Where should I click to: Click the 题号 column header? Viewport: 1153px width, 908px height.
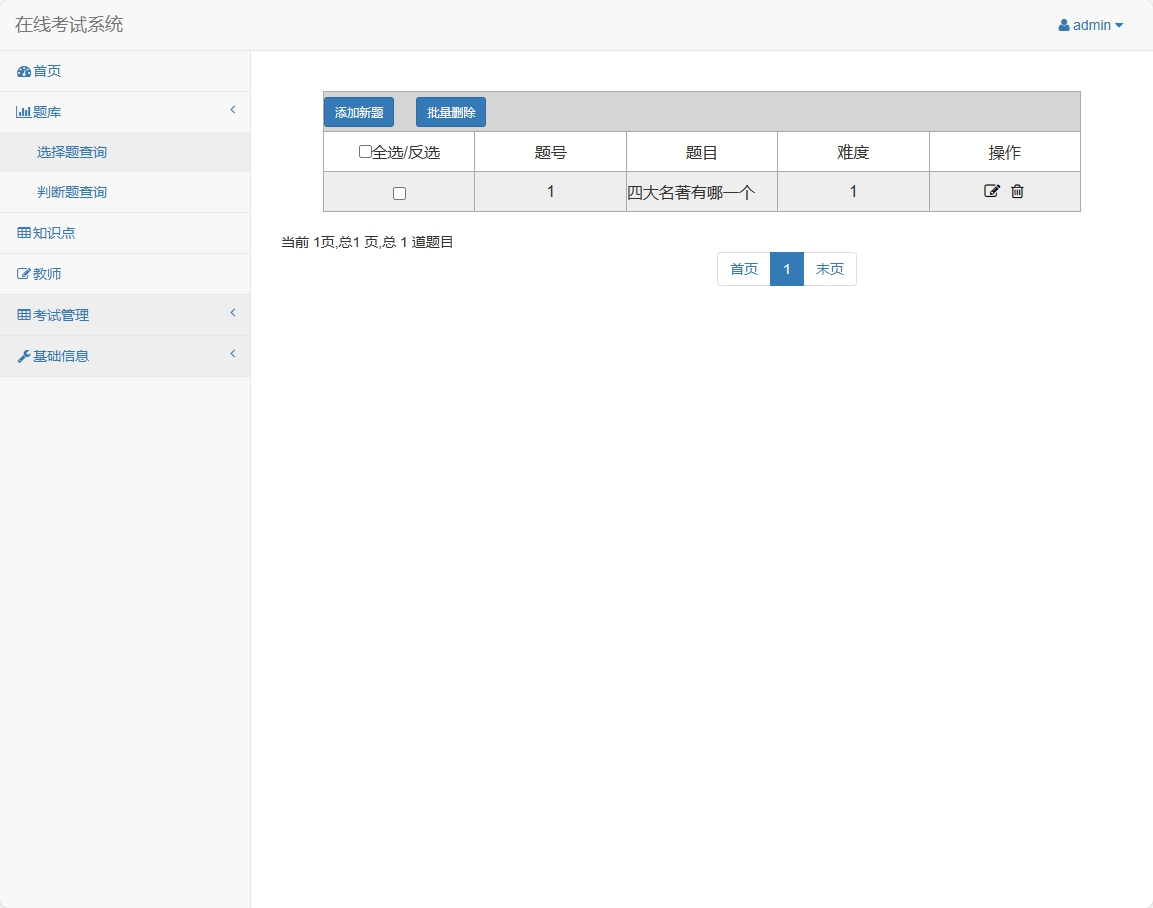[550, 152]
